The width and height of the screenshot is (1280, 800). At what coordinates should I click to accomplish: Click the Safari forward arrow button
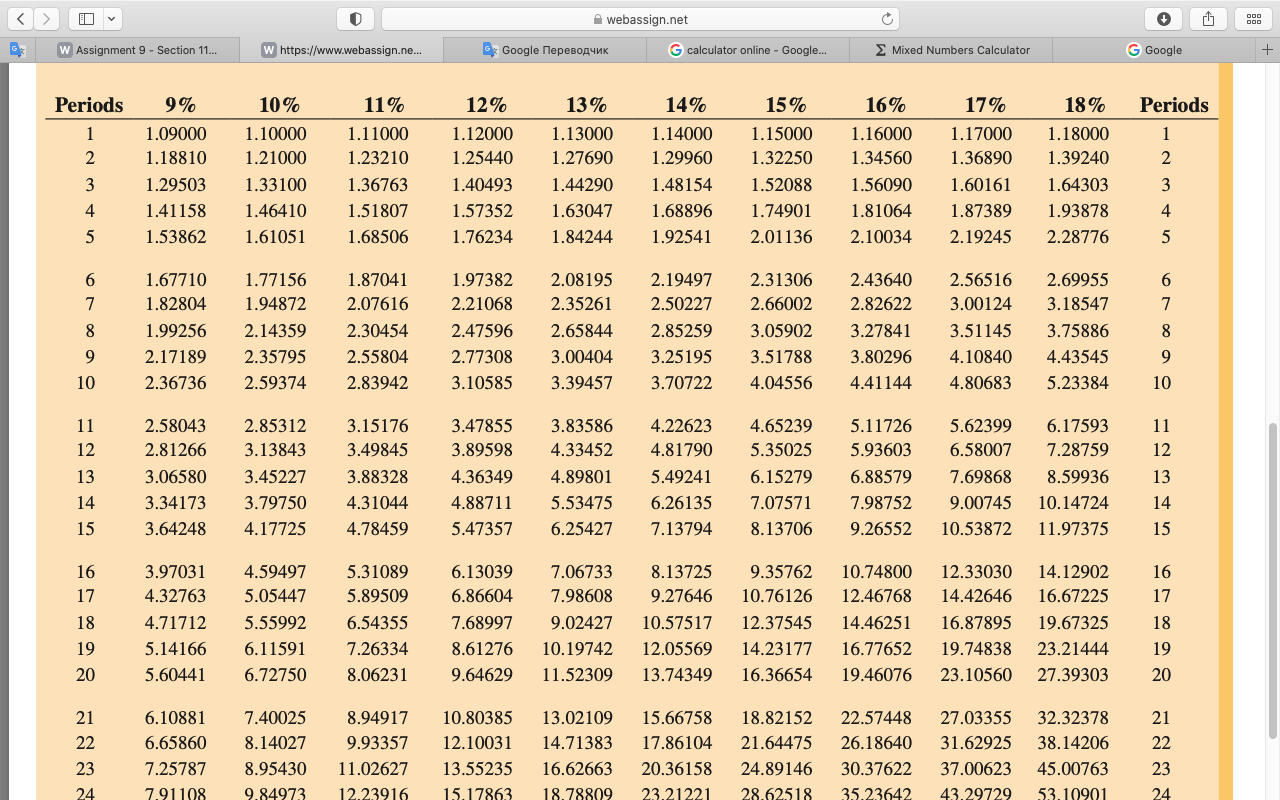coord(47,19)
